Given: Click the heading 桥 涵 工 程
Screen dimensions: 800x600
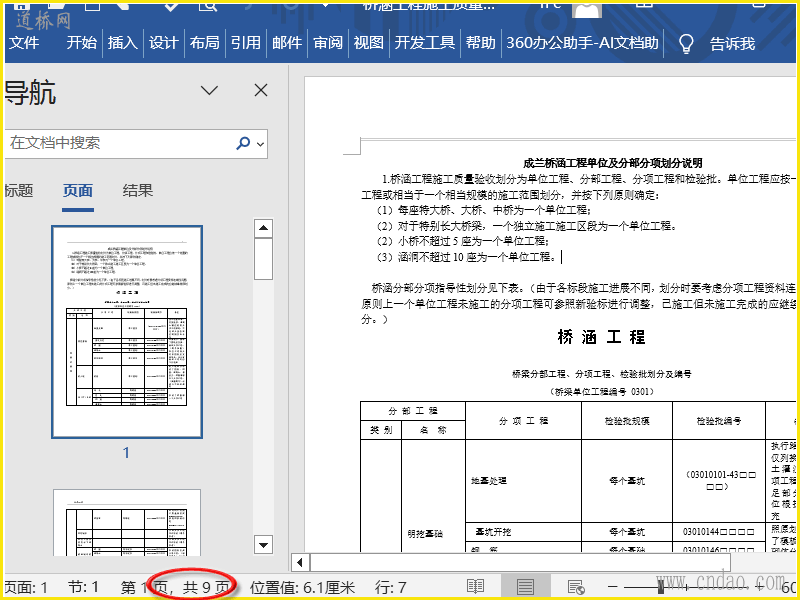Looking at the screenshot, I should [x=602, y=337].
